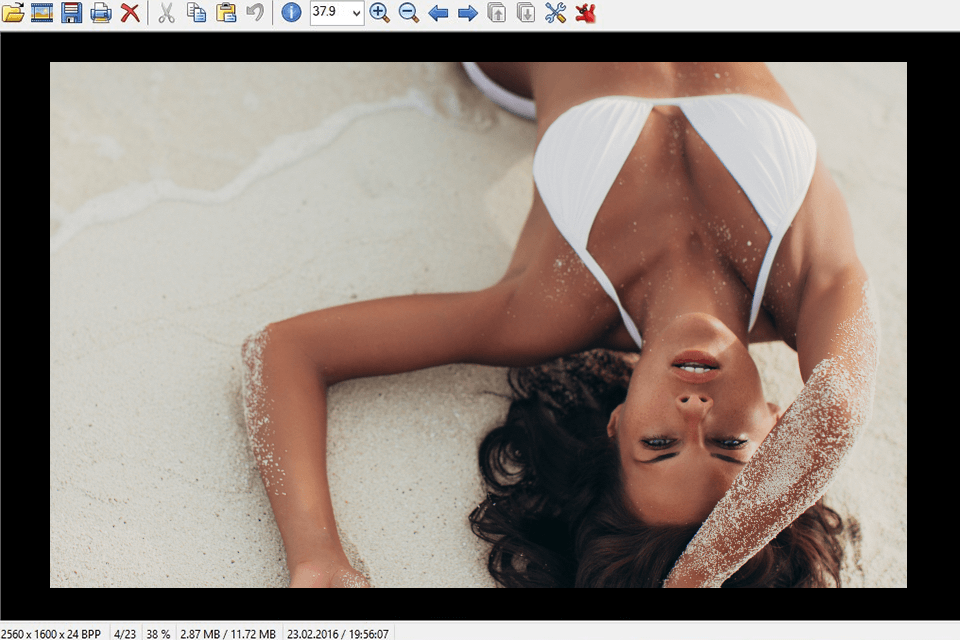Go to previous image with the left arrow
This screenshot has height=640, width=960.
[x=438, y=13]
